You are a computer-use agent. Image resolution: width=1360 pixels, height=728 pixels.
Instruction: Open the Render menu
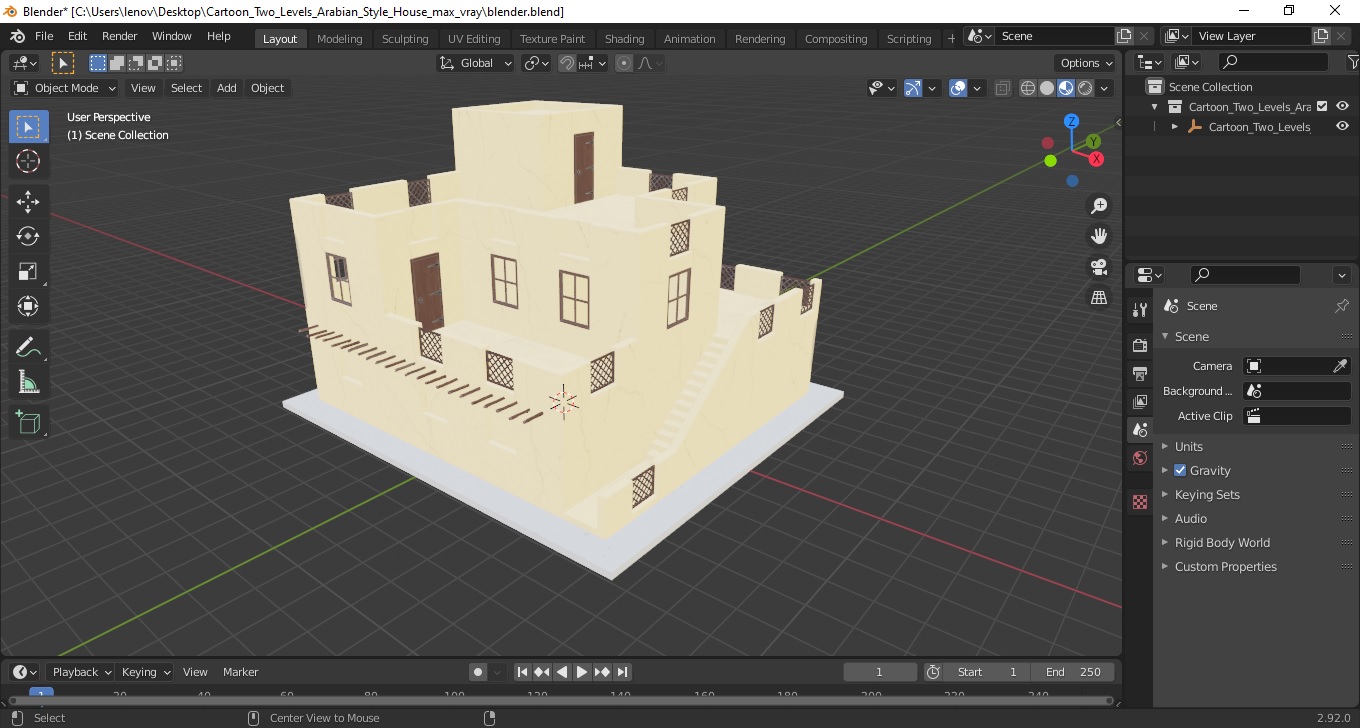(x=120, y=36)
